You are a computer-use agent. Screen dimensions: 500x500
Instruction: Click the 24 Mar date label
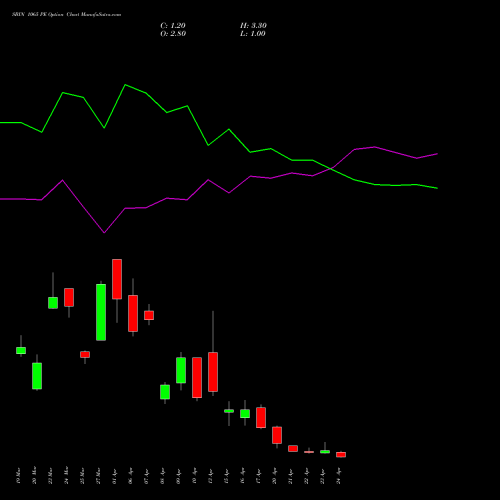tap(66, 476)
